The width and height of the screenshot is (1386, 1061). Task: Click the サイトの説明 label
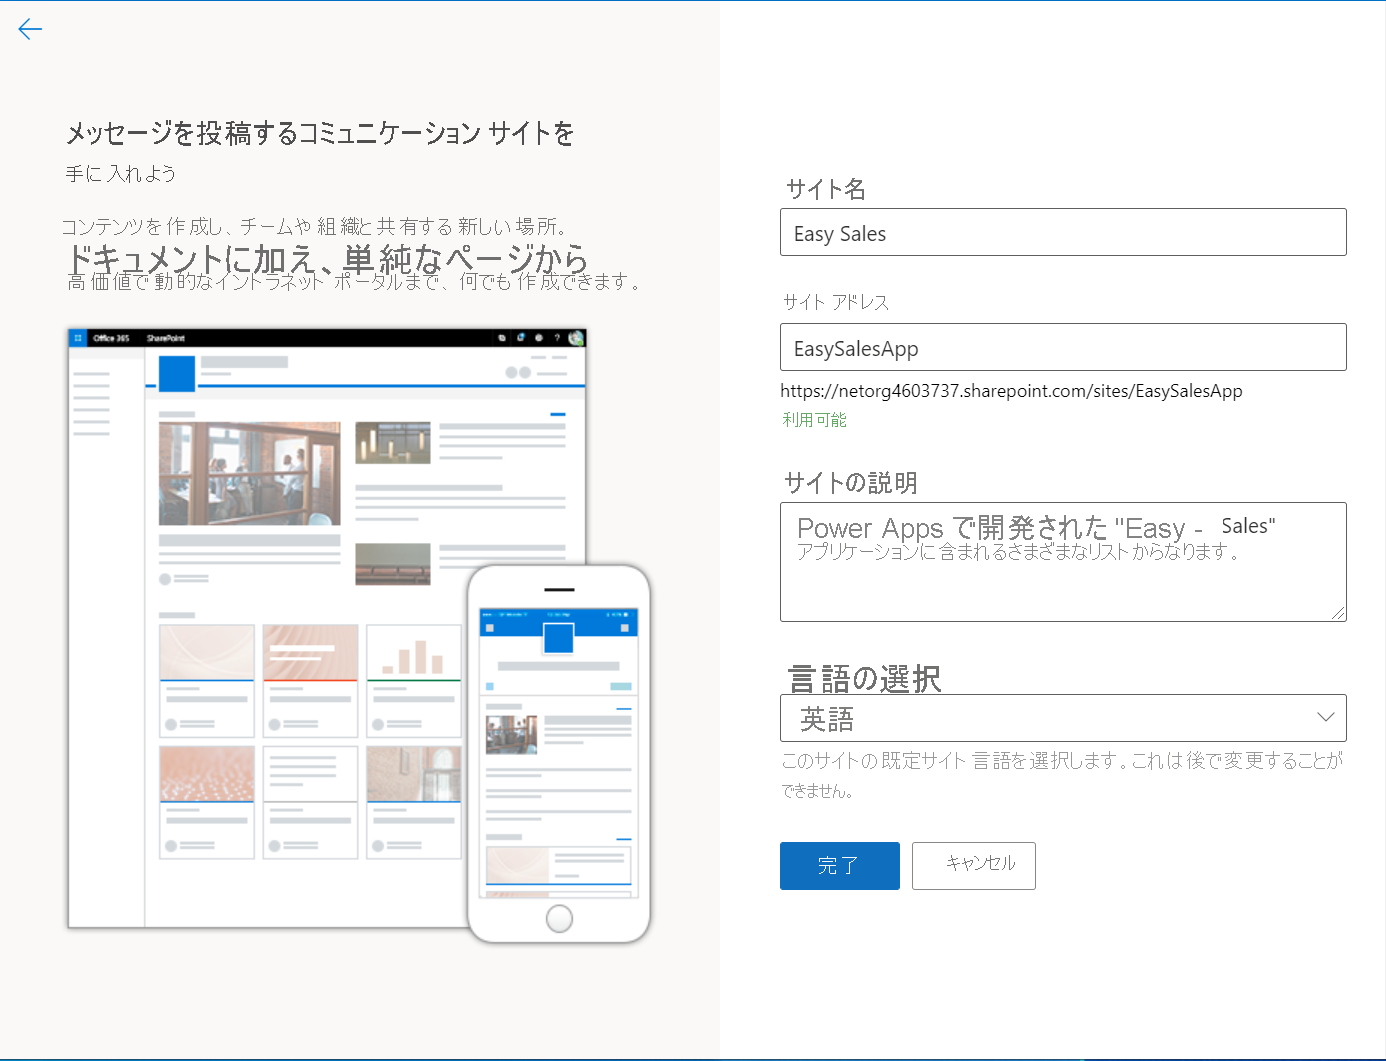tap(851, 483)
